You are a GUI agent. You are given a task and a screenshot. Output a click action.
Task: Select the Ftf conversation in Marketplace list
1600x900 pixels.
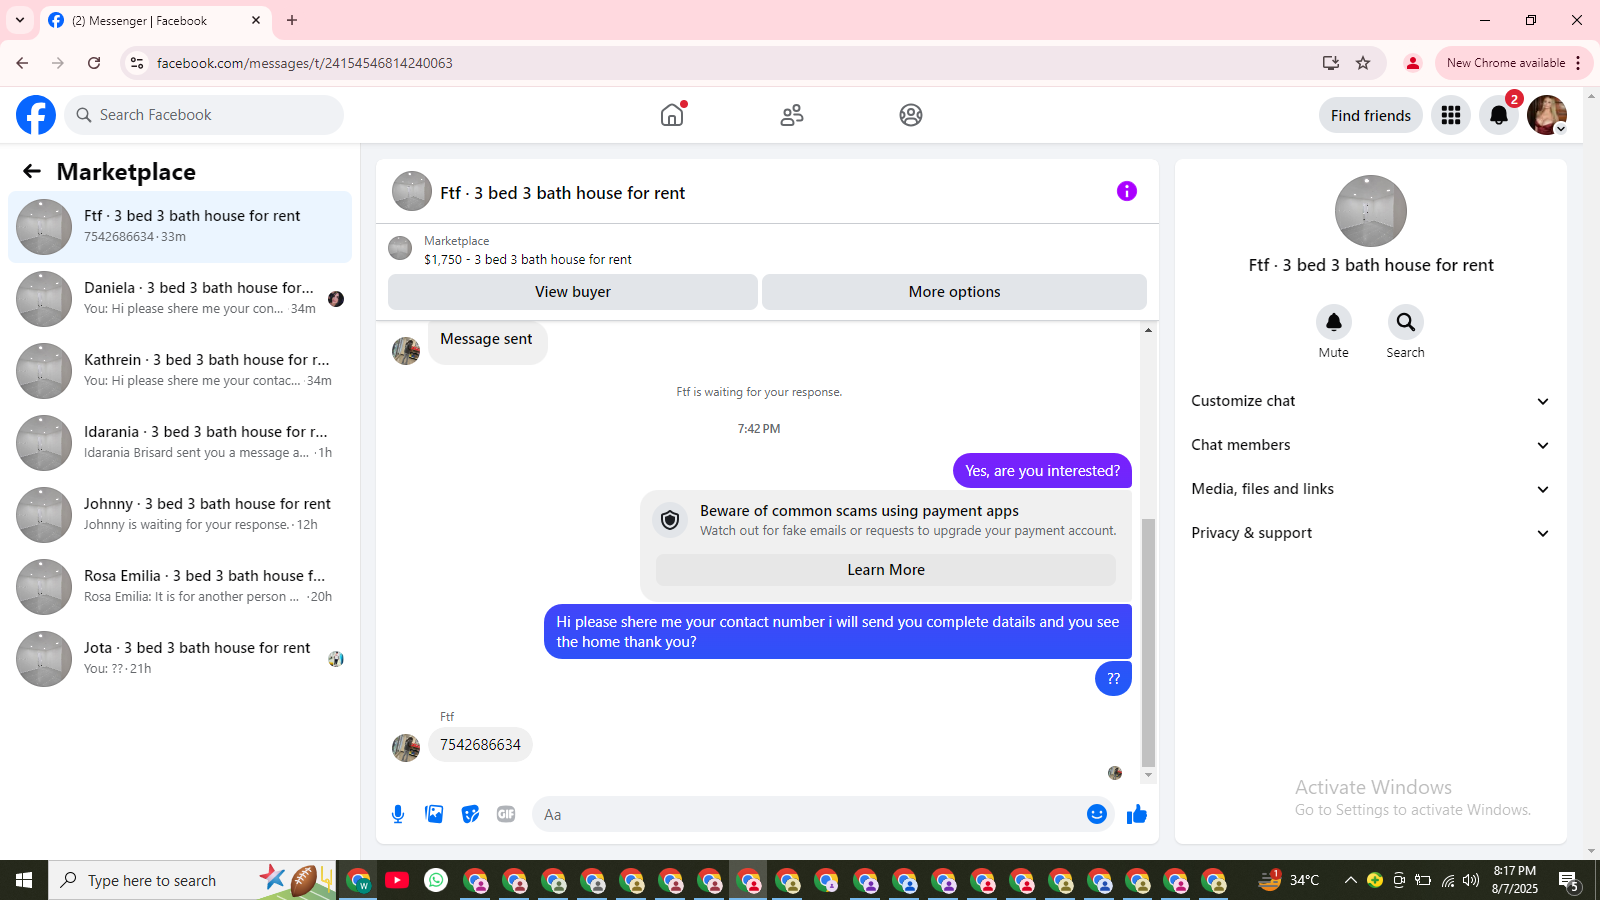click(180, 226)
